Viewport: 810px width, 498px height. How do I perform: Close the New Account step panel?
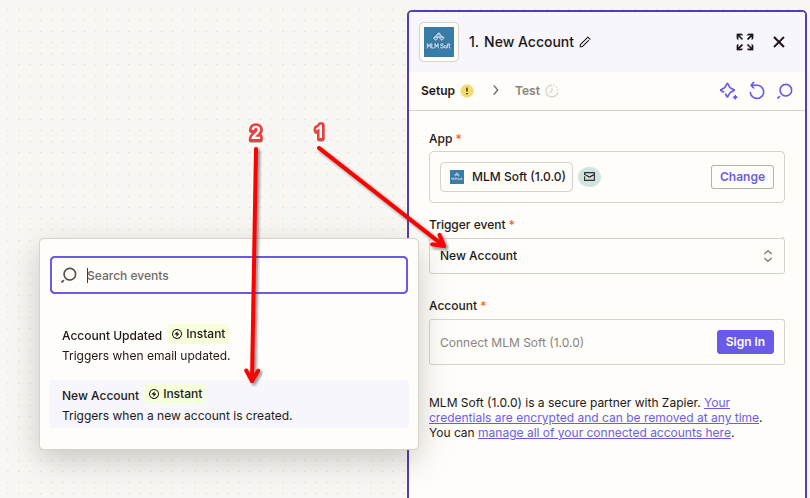tap(779, 42)
